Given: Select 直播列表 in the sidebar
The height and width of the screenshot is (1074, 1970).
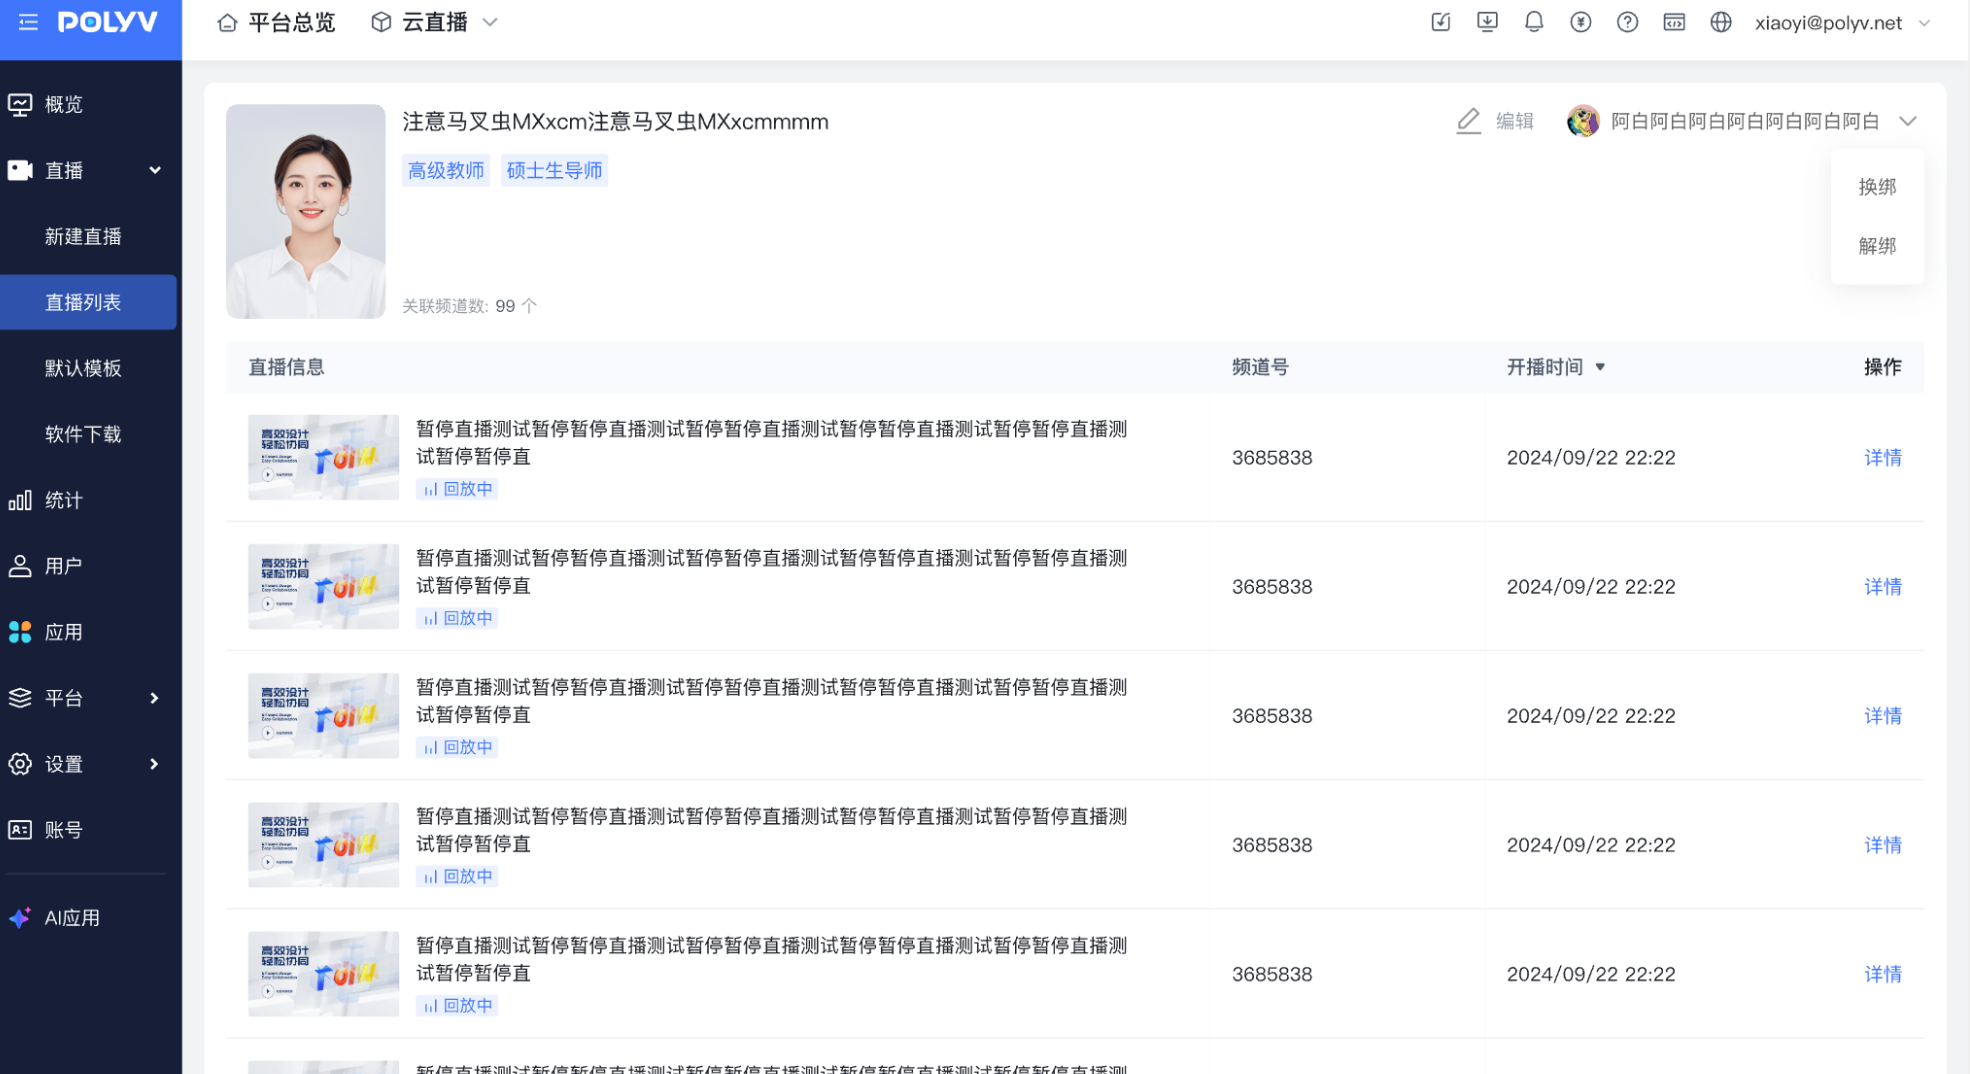Looking at the screenshot, I should point(88,302).
